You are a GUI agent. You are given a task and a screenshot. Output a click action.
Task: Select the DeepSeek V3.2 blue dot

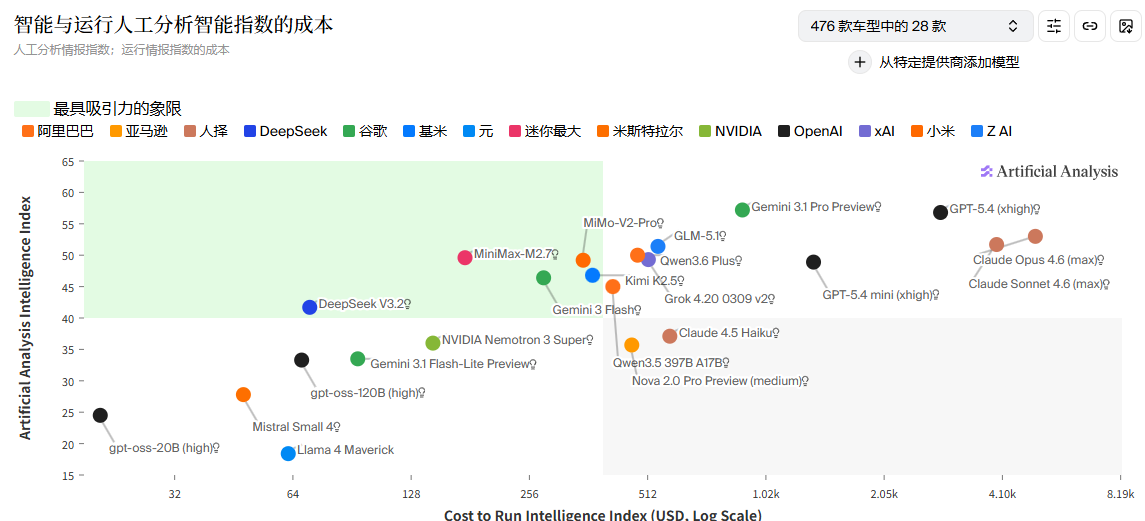tap(310, 307)
